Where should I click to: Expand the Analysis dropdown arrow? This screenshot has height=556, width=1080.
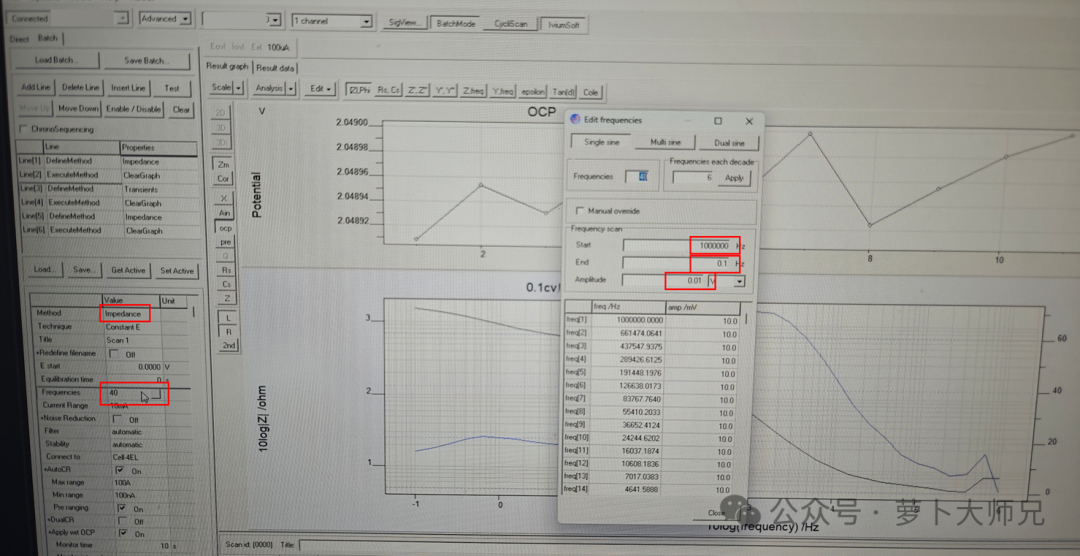click(x=291, y=89)
